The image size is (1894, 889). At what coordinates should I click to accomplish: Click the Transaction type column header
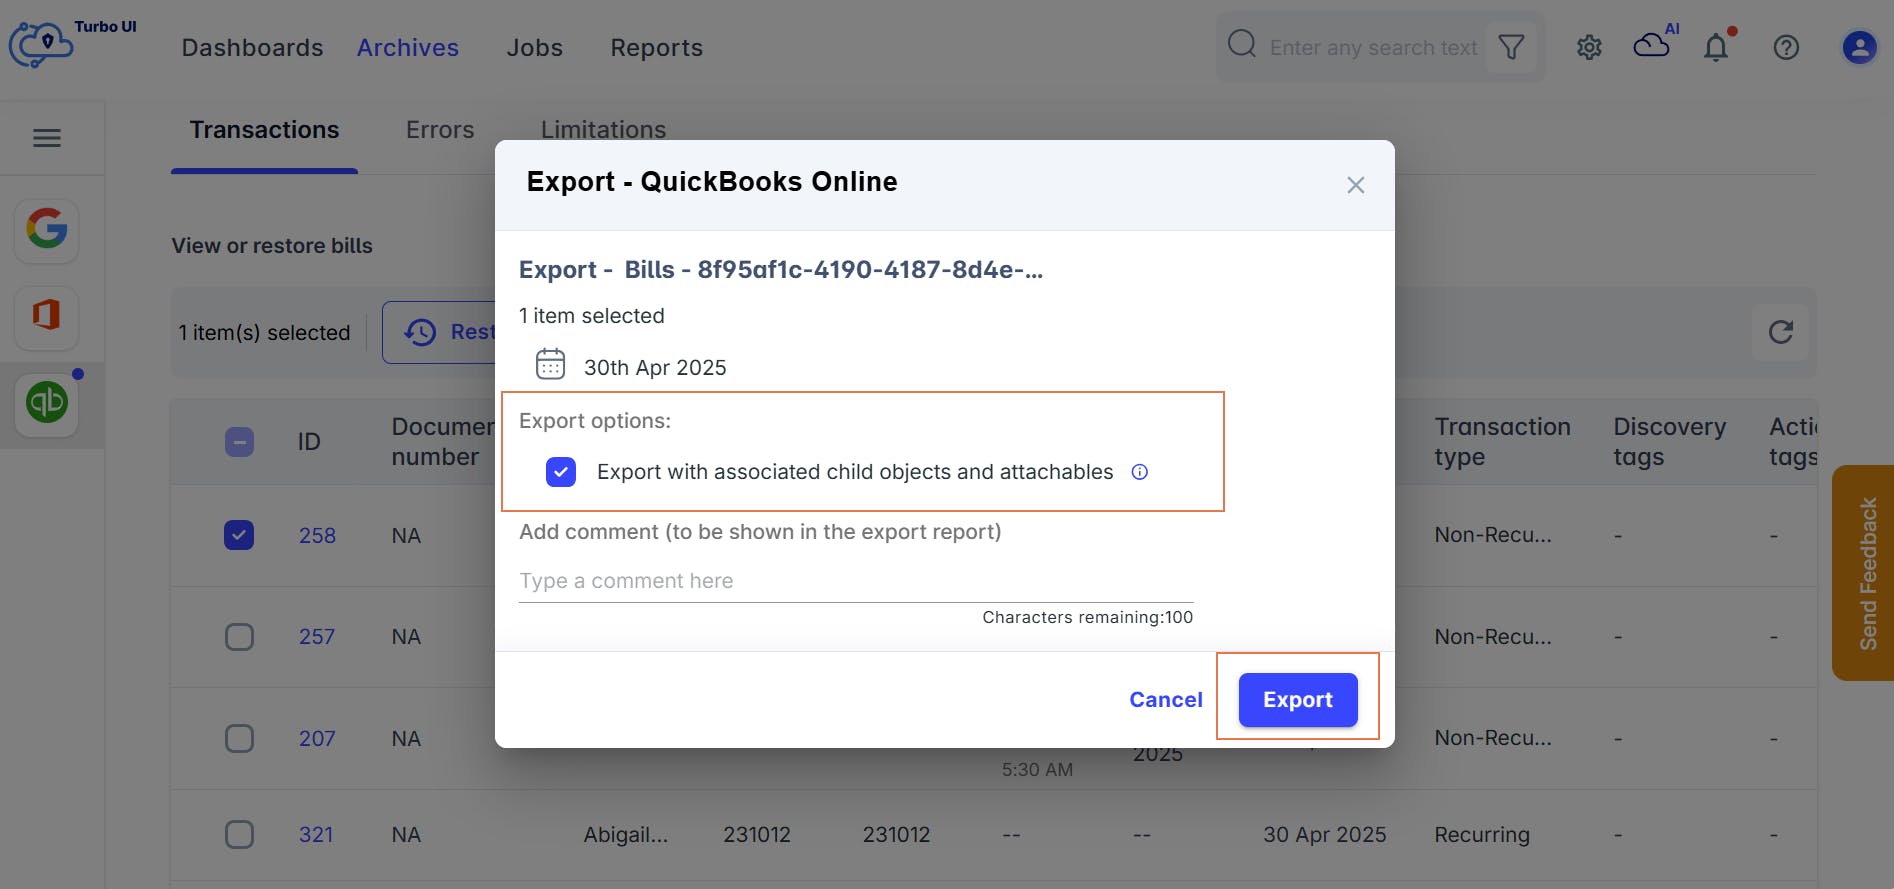pos(1503,442)
